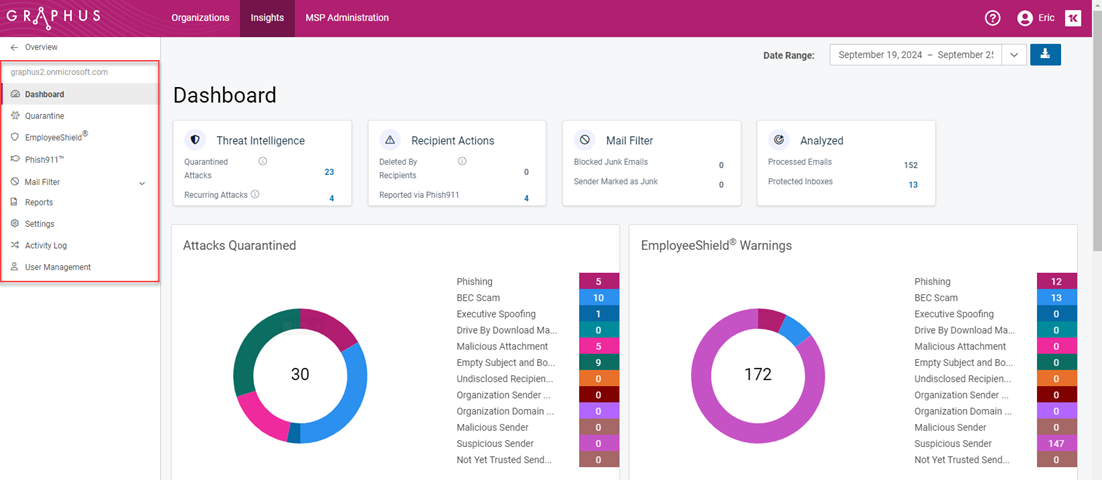1102x480 pixels.
Task: Go to MSP Administration tab
Action: click(347, 18)
